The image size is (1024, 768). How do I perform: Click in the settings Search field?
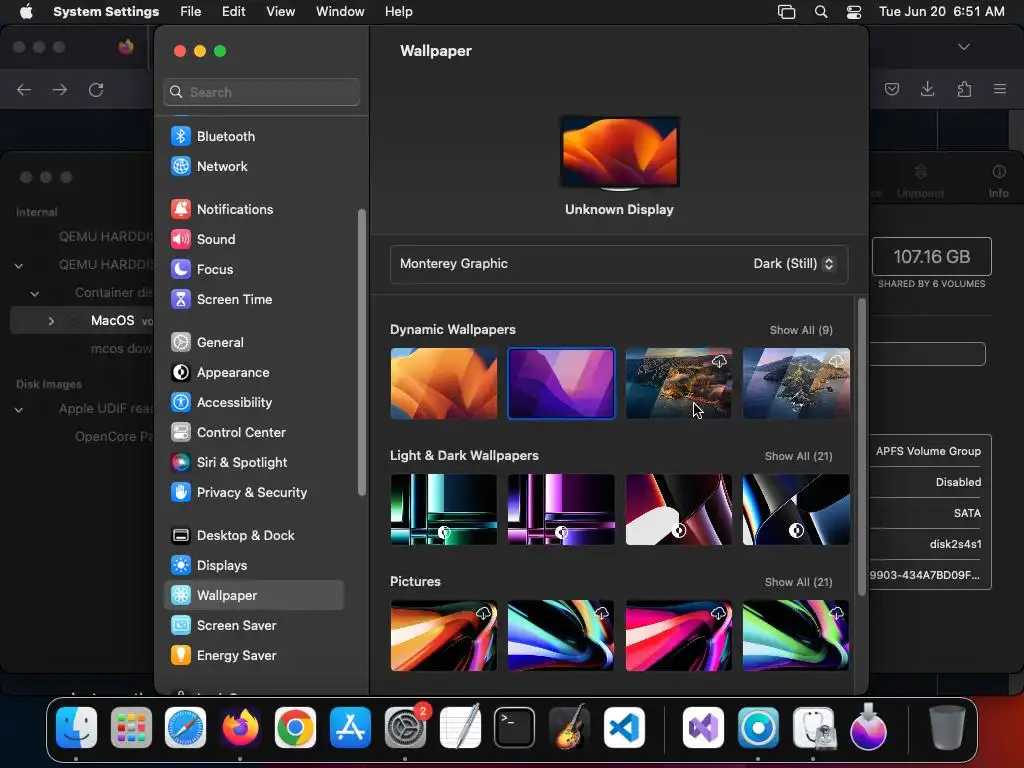pyautogui.click(x=261, y=92)
